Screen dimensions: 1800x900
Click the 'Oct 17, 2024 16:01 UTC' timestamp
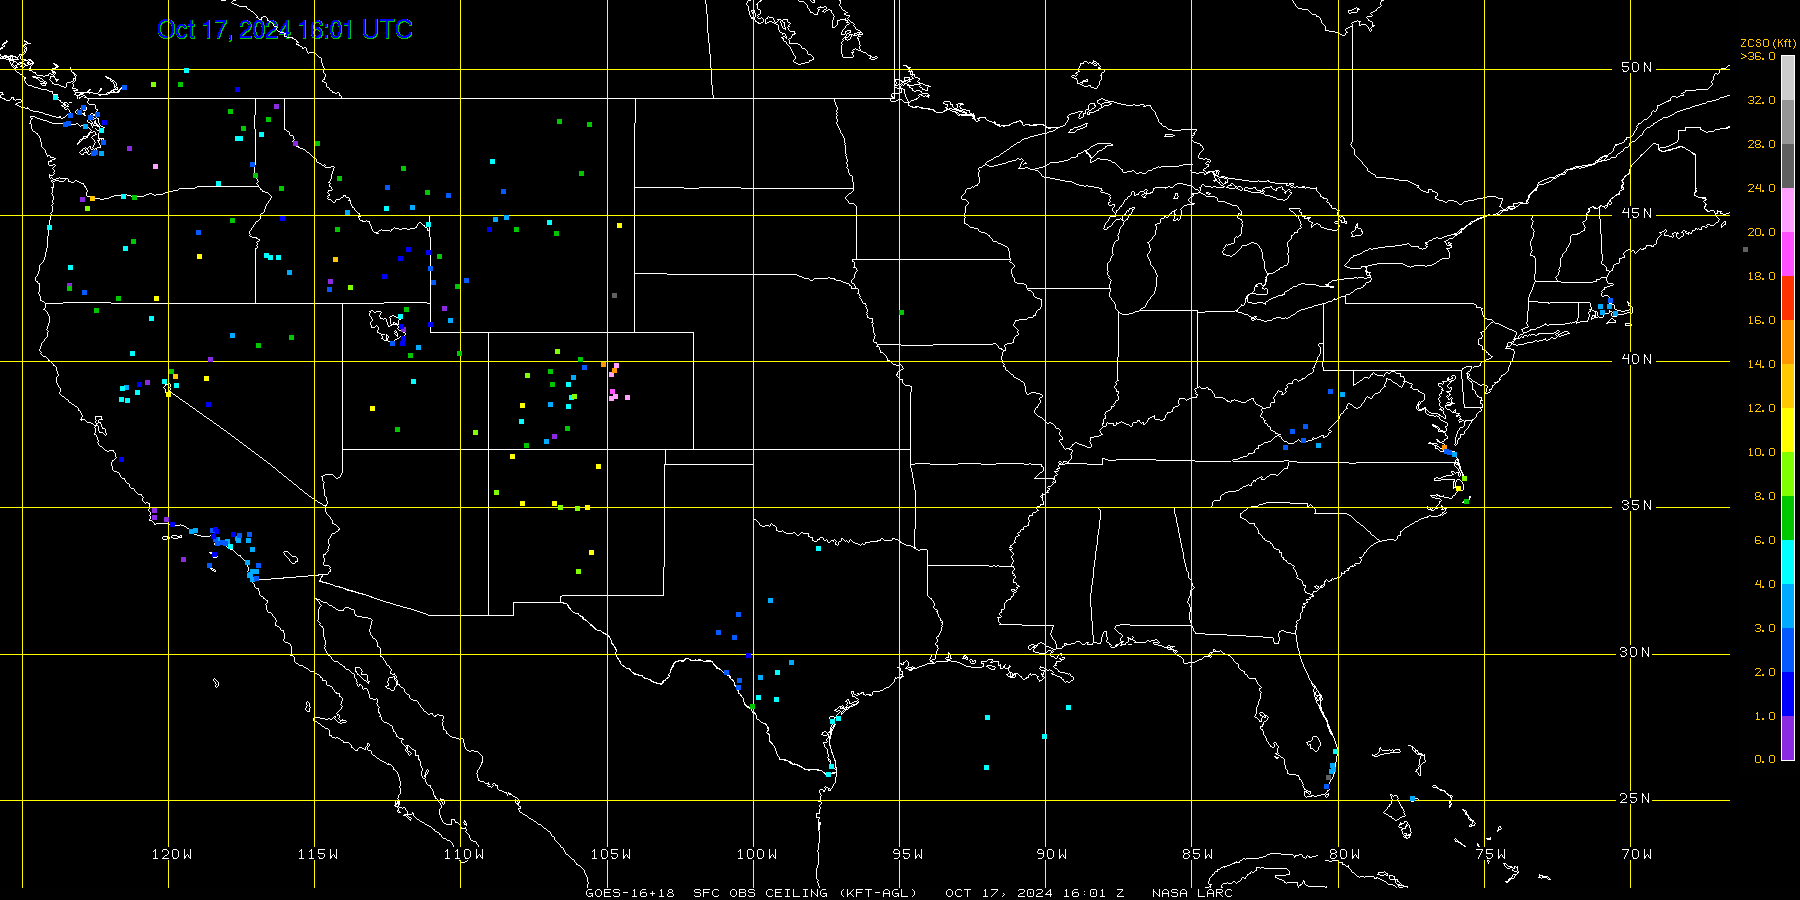(x=285, y=30)
